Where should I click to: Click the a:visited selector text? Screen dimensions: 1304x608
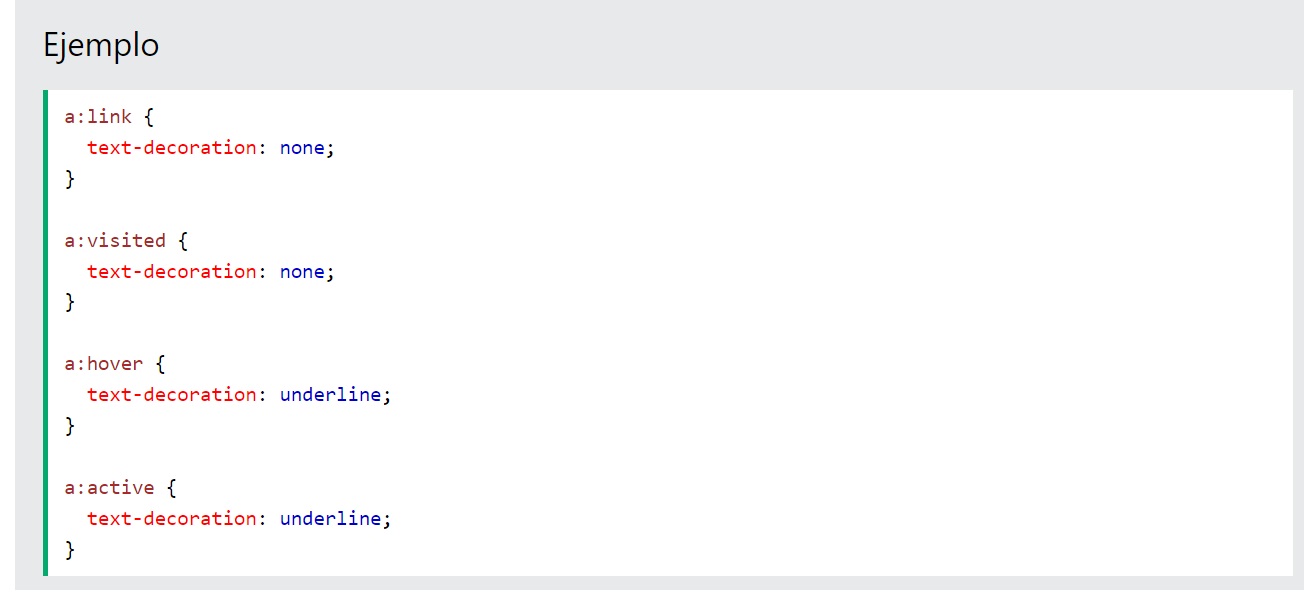point(115,240)
